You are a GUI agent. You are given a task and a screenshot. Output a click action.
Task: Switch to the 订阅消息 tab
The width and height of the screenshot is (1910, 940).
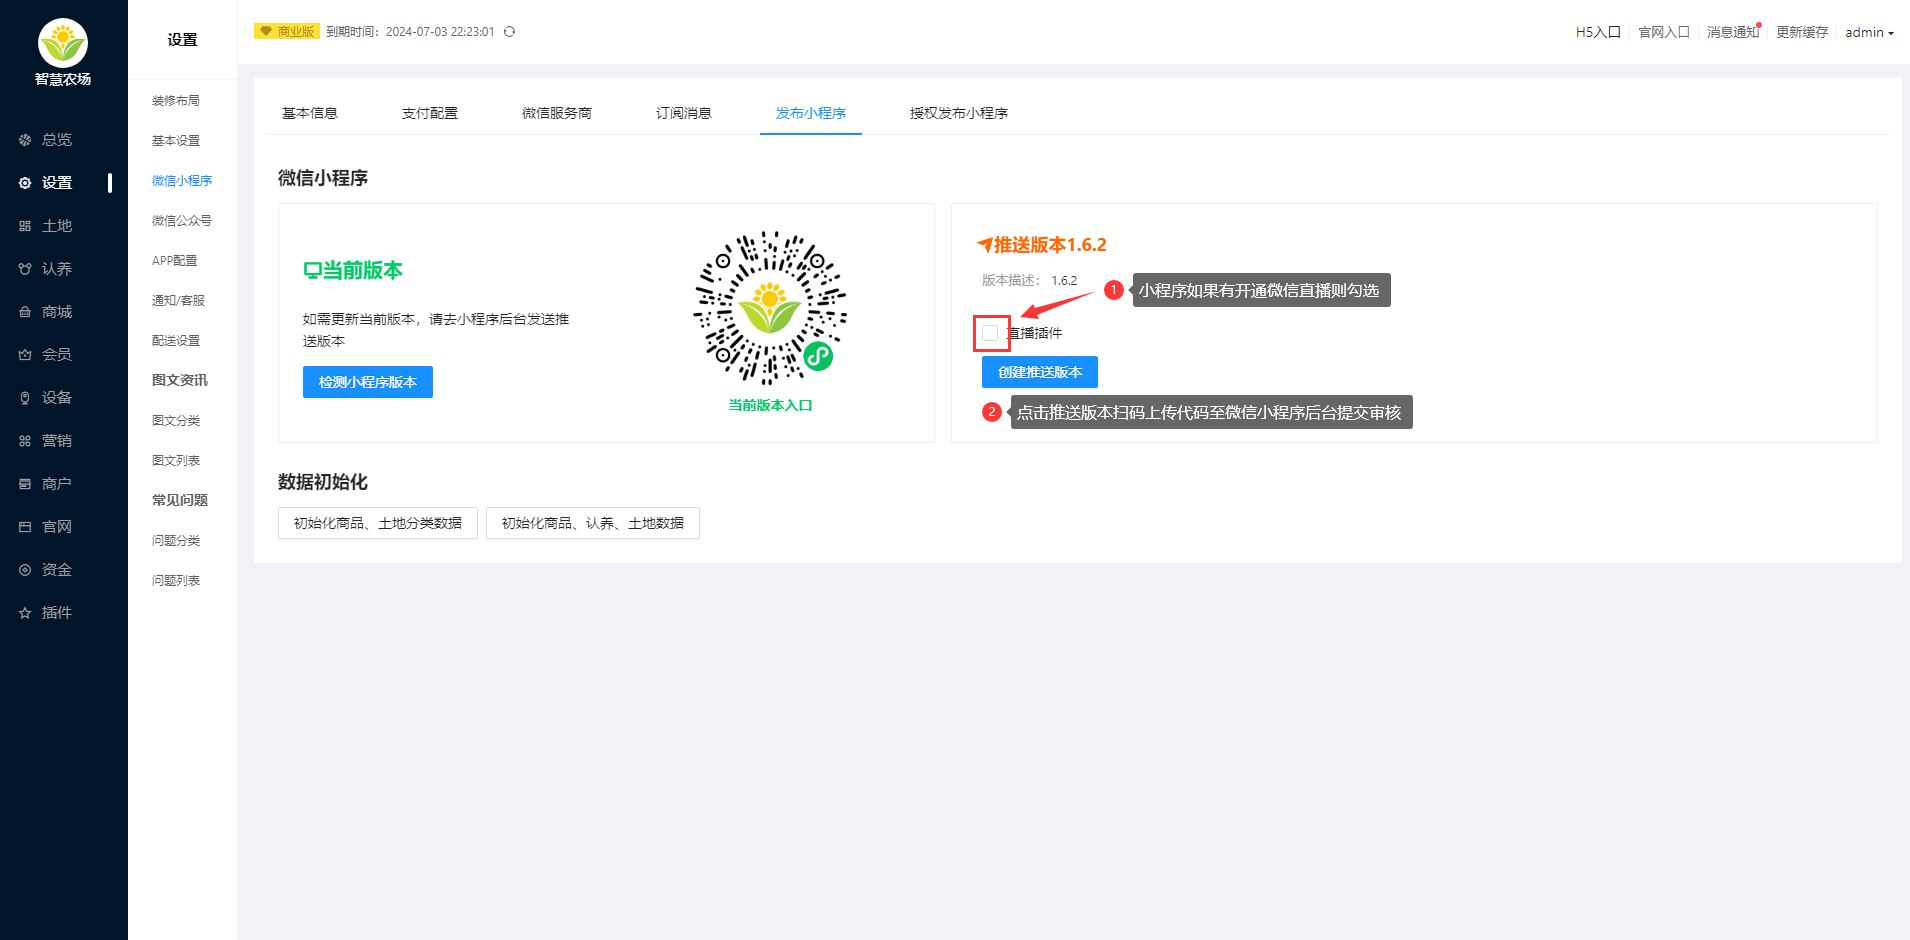684,113
